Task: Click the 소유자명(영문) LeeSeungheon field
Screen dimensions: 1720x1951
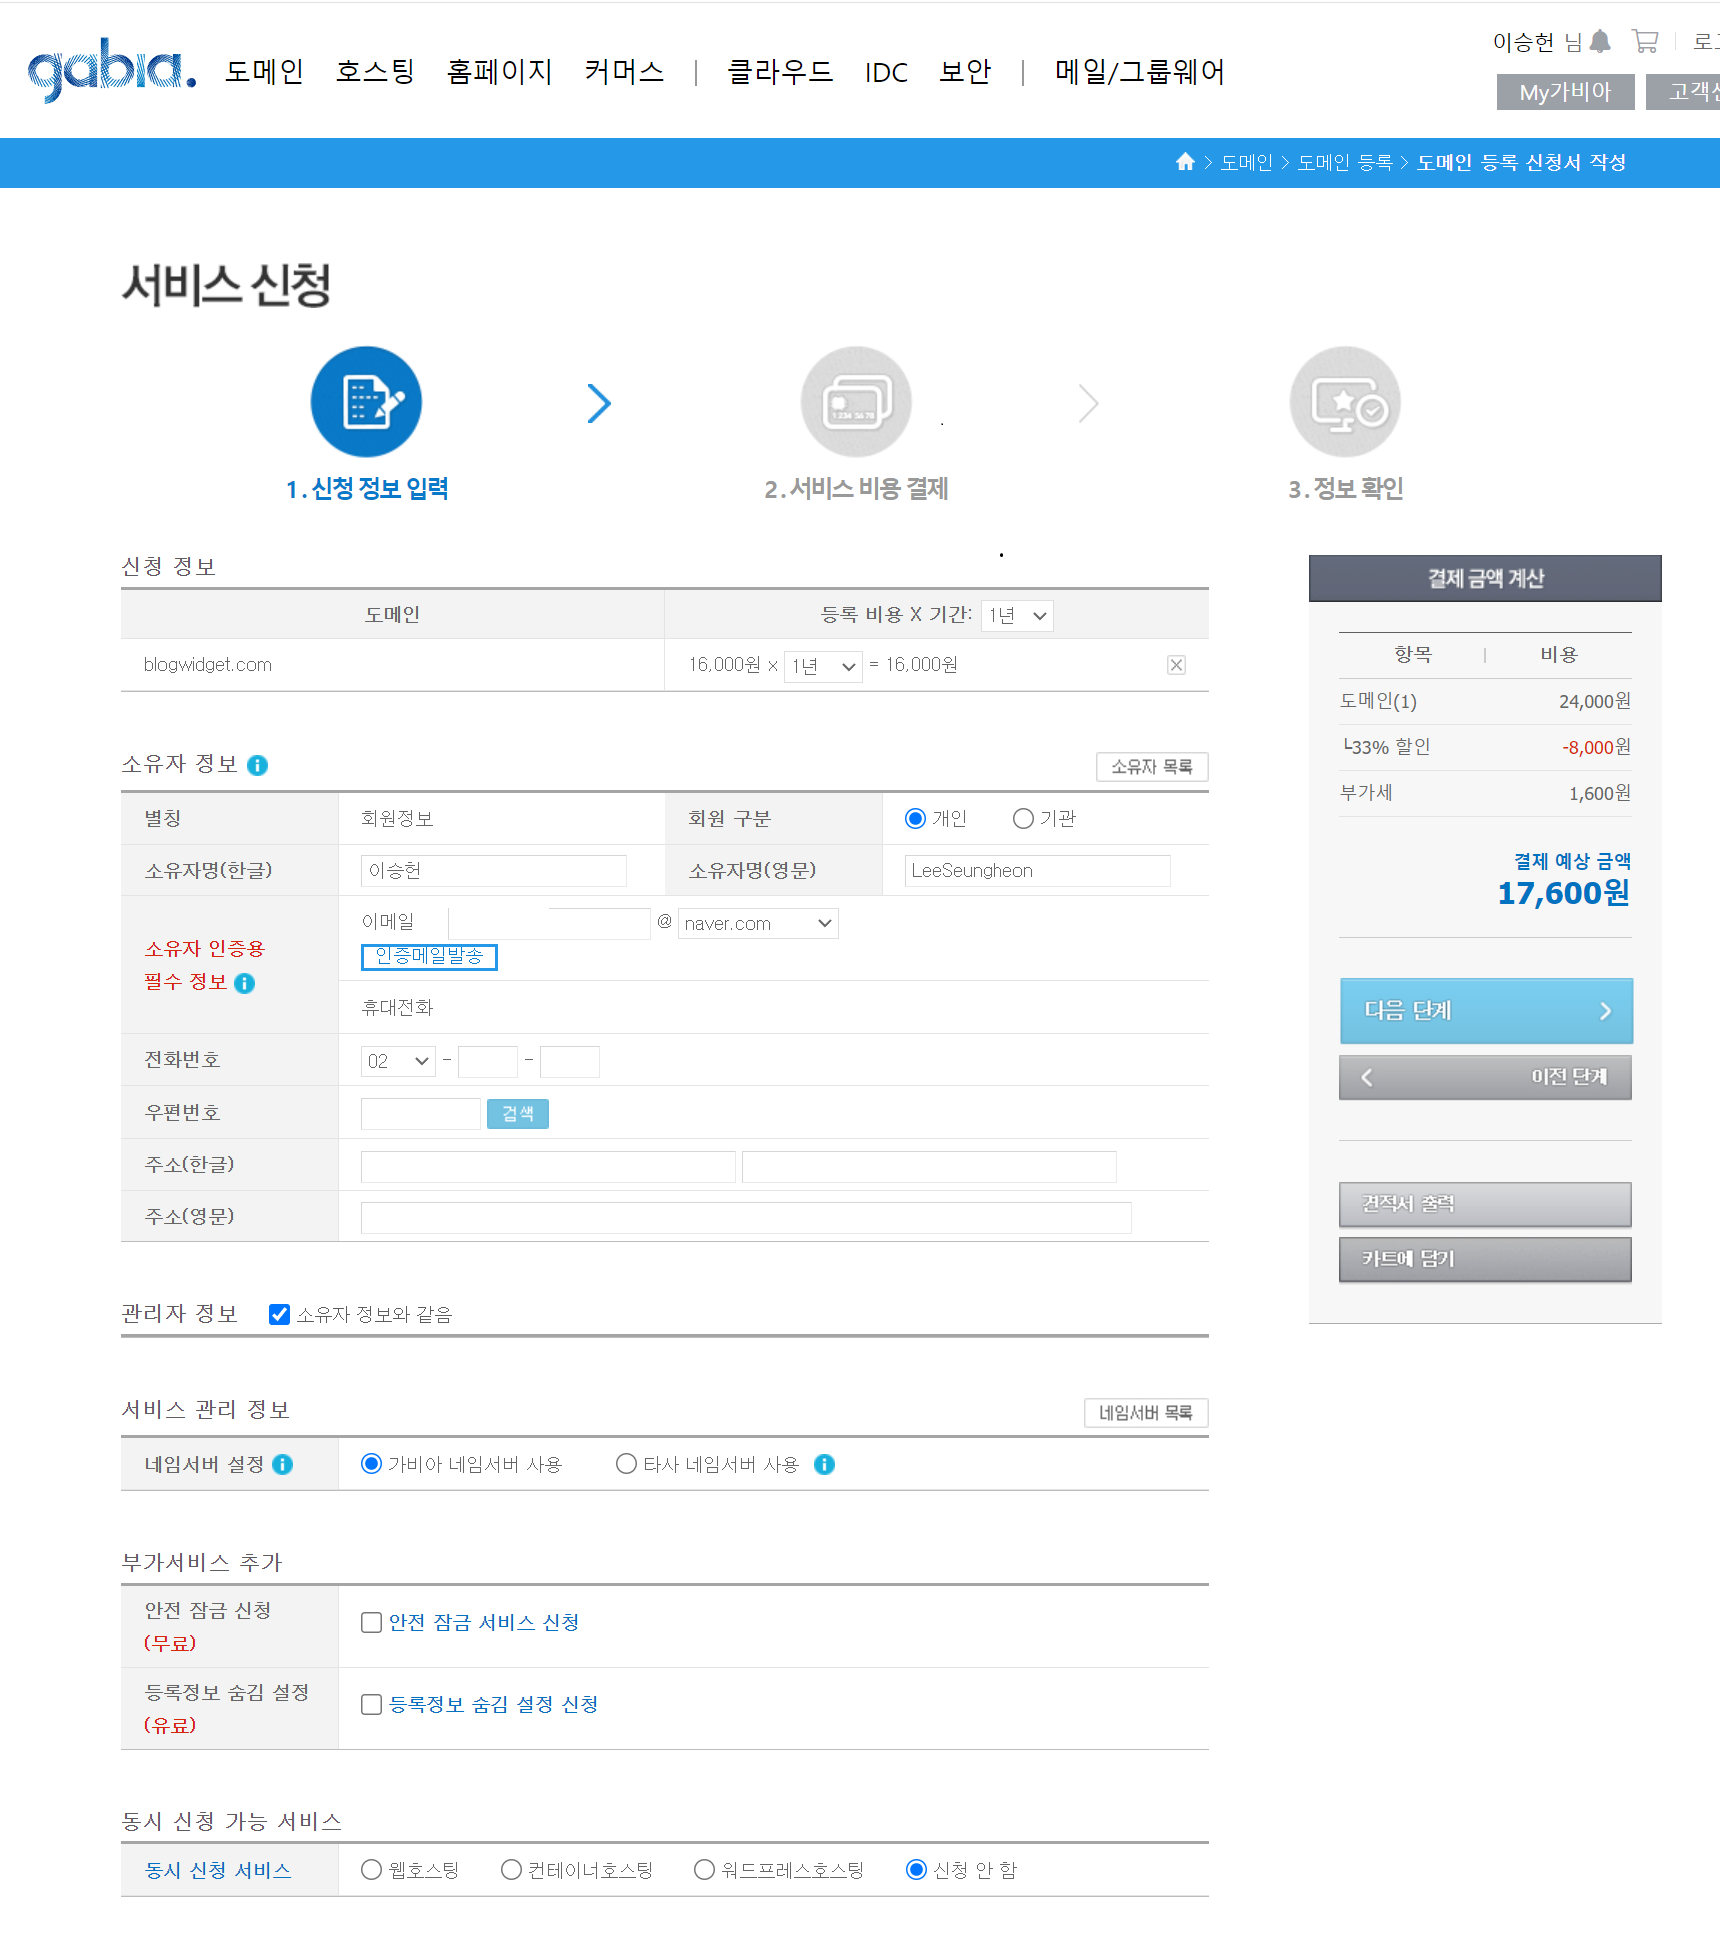Action: point(1037,871)
